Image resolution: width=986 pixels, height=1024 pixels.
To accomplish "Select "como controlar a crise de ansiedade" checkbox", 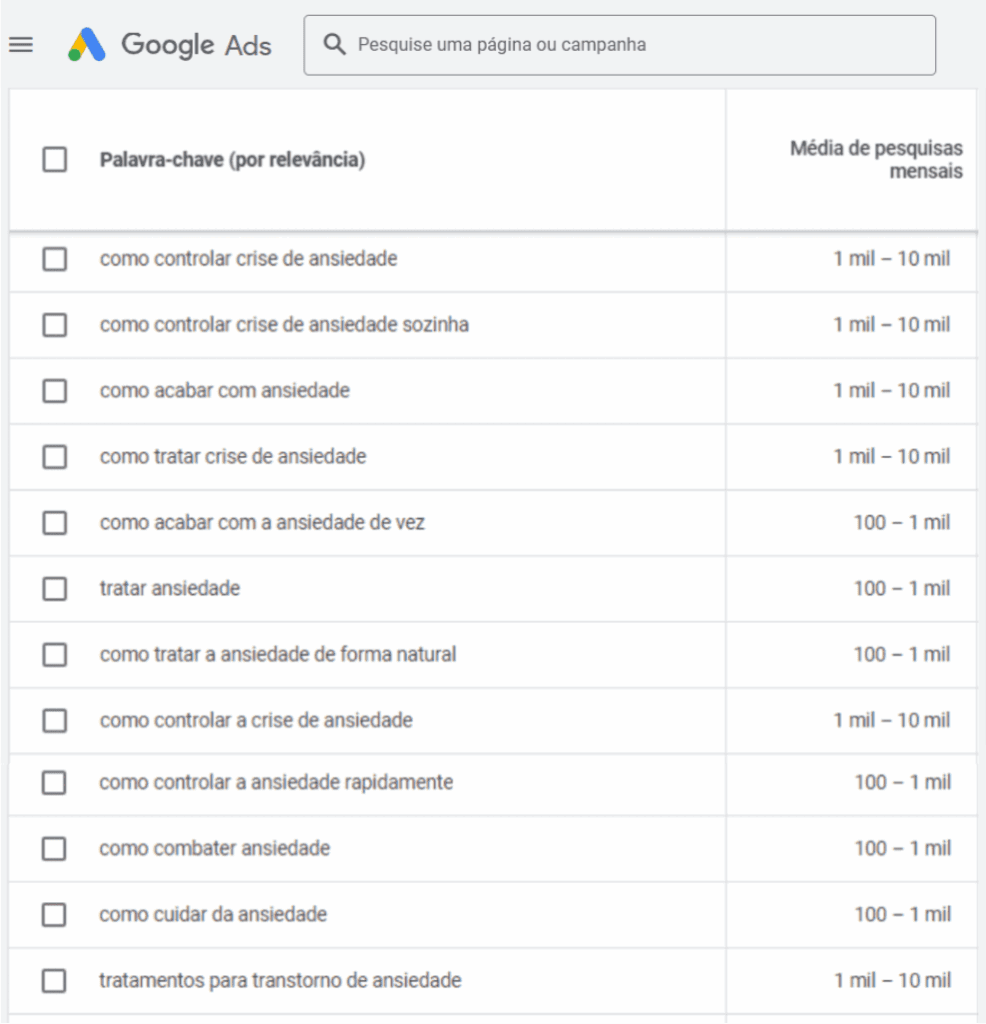I will (55, 721).
